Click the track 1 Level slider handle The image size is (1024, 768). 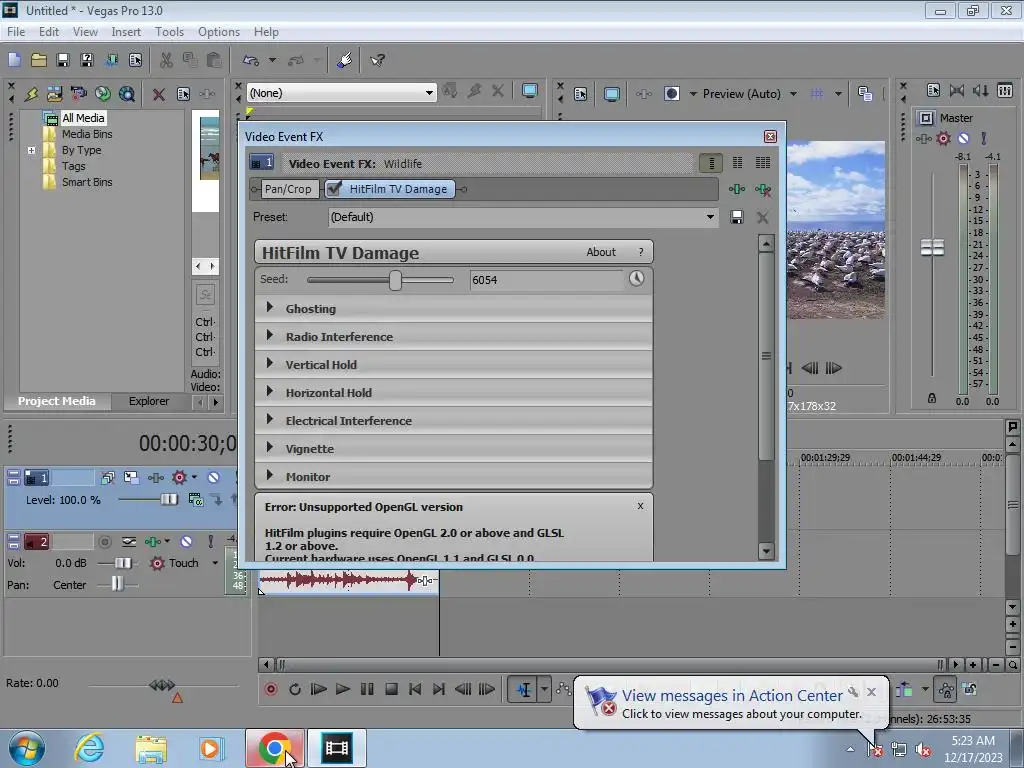[169, 500]
